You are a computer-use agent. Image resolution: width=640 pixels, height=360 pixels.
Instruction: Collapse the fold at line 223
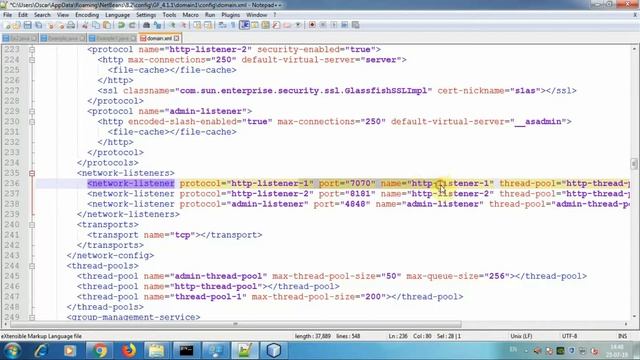click(x=32, y=49)
